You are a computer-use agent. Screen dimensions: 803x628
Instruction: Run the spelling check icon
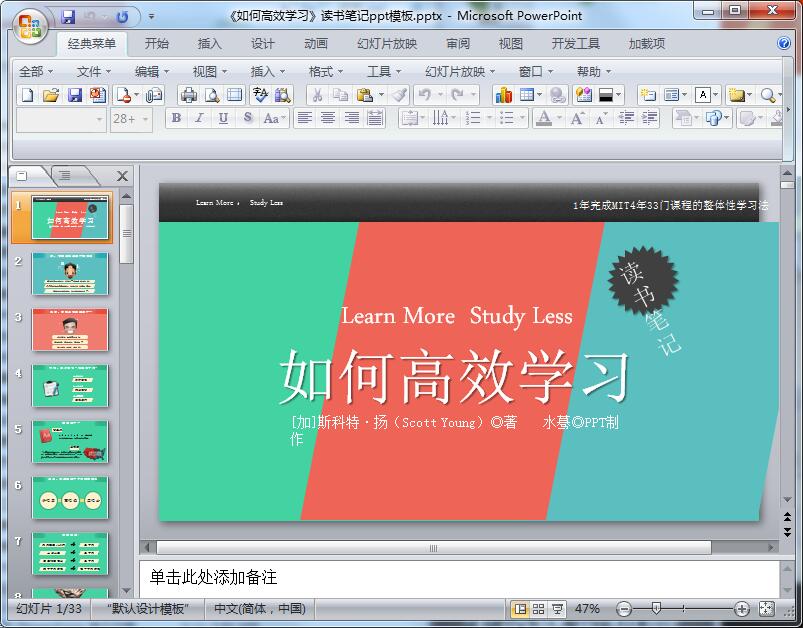260,95
